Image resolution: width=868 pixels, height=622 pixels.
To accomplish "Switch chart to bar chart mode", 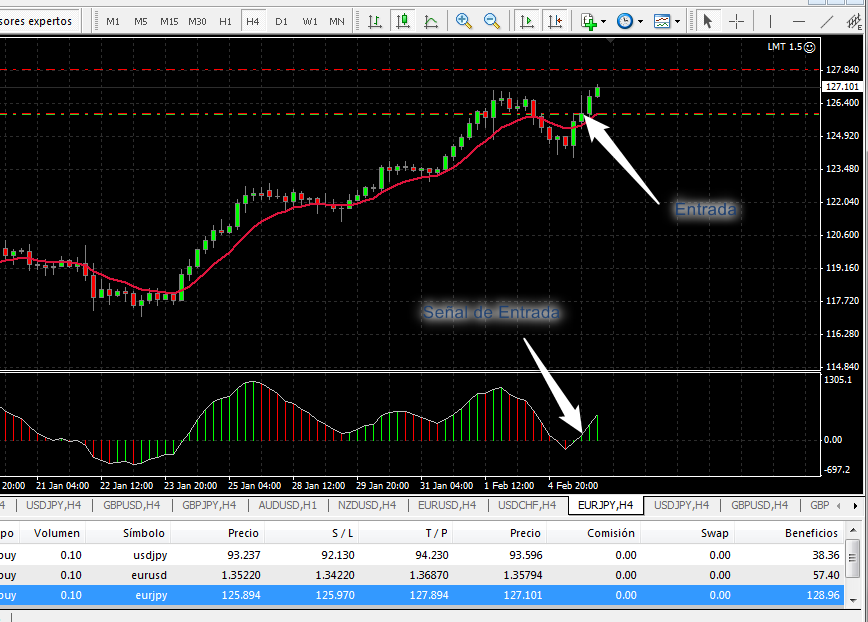I will tap(375, 22).
